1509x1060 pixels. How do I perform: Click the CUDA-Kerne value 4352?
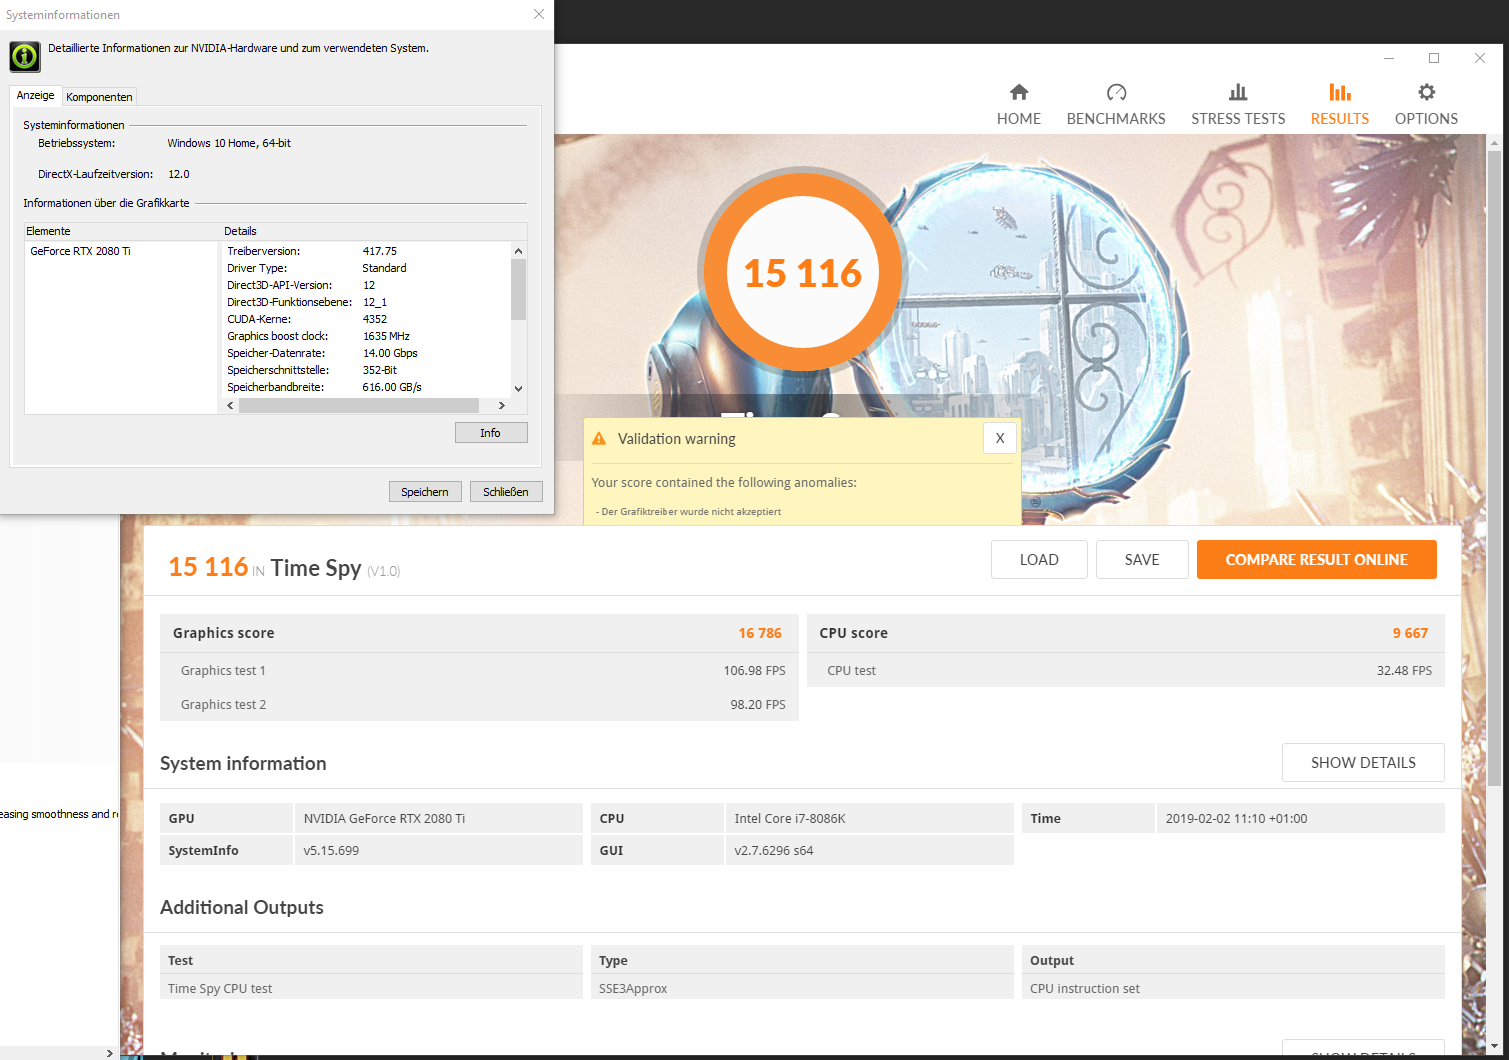[x=375, y=319]
